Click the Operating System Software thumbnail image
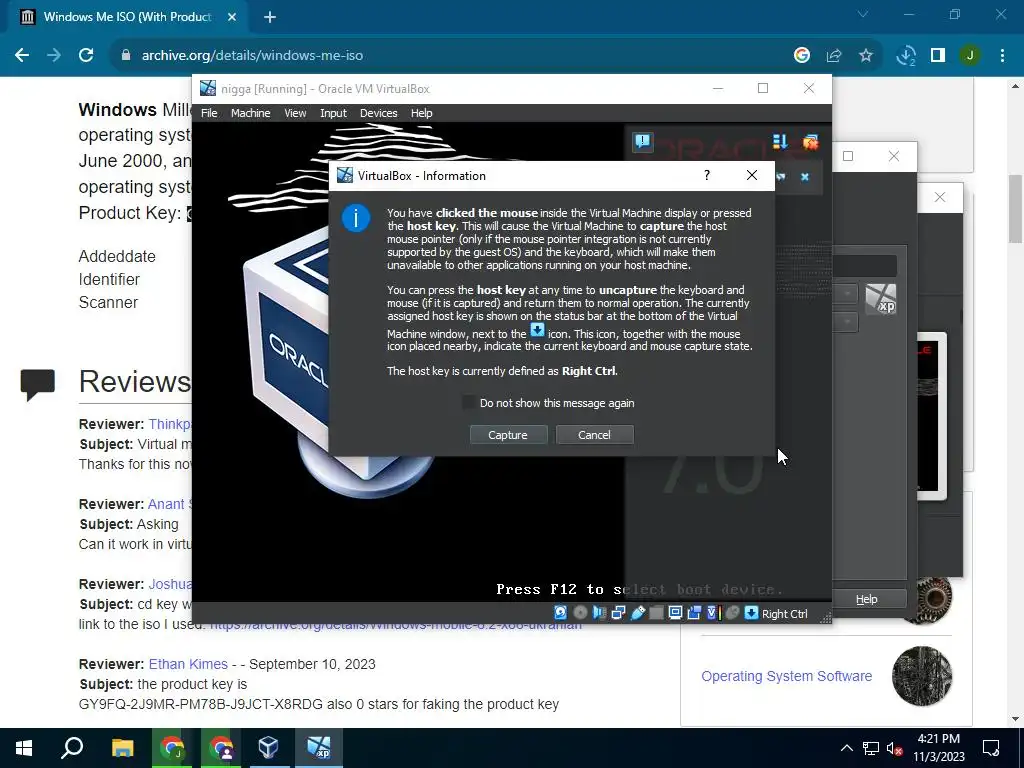This screenshot has width=1024, height=768. coord(922,676)
